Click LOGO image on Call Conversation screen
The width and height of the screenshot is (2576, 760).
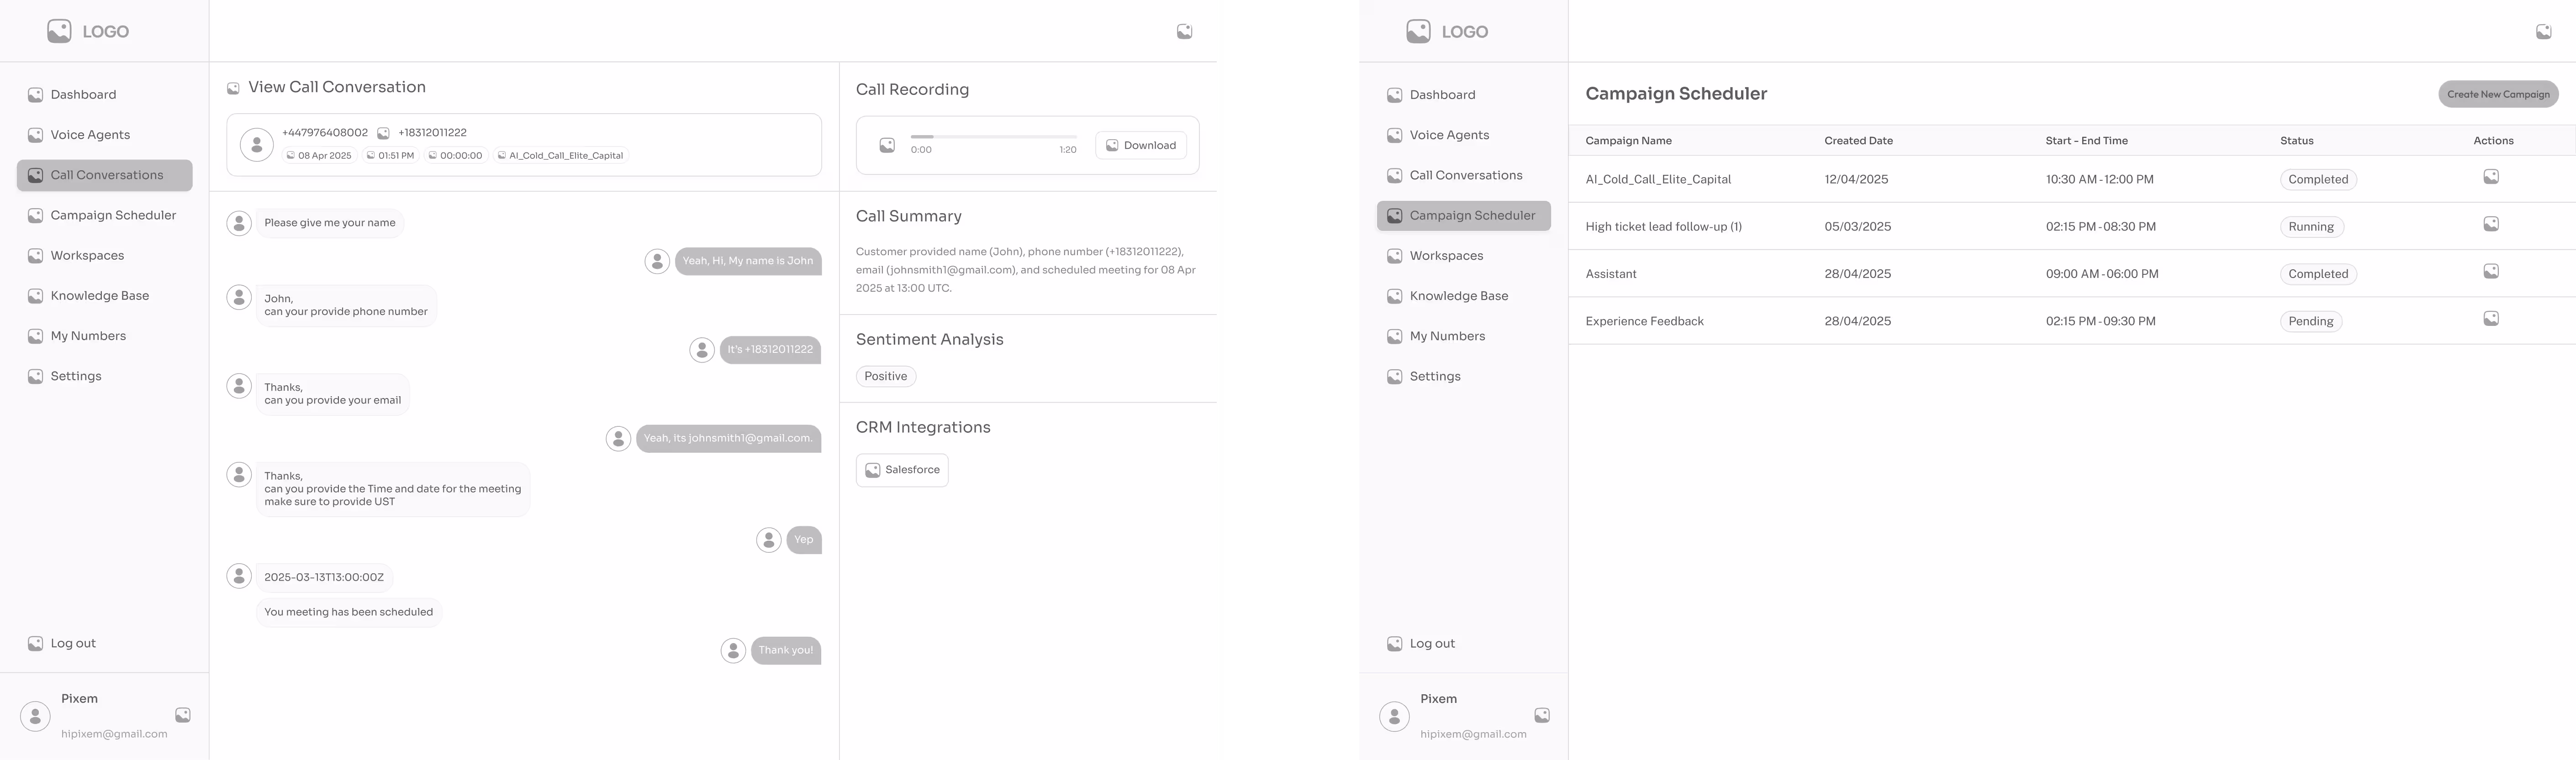(x=59, y=31)
